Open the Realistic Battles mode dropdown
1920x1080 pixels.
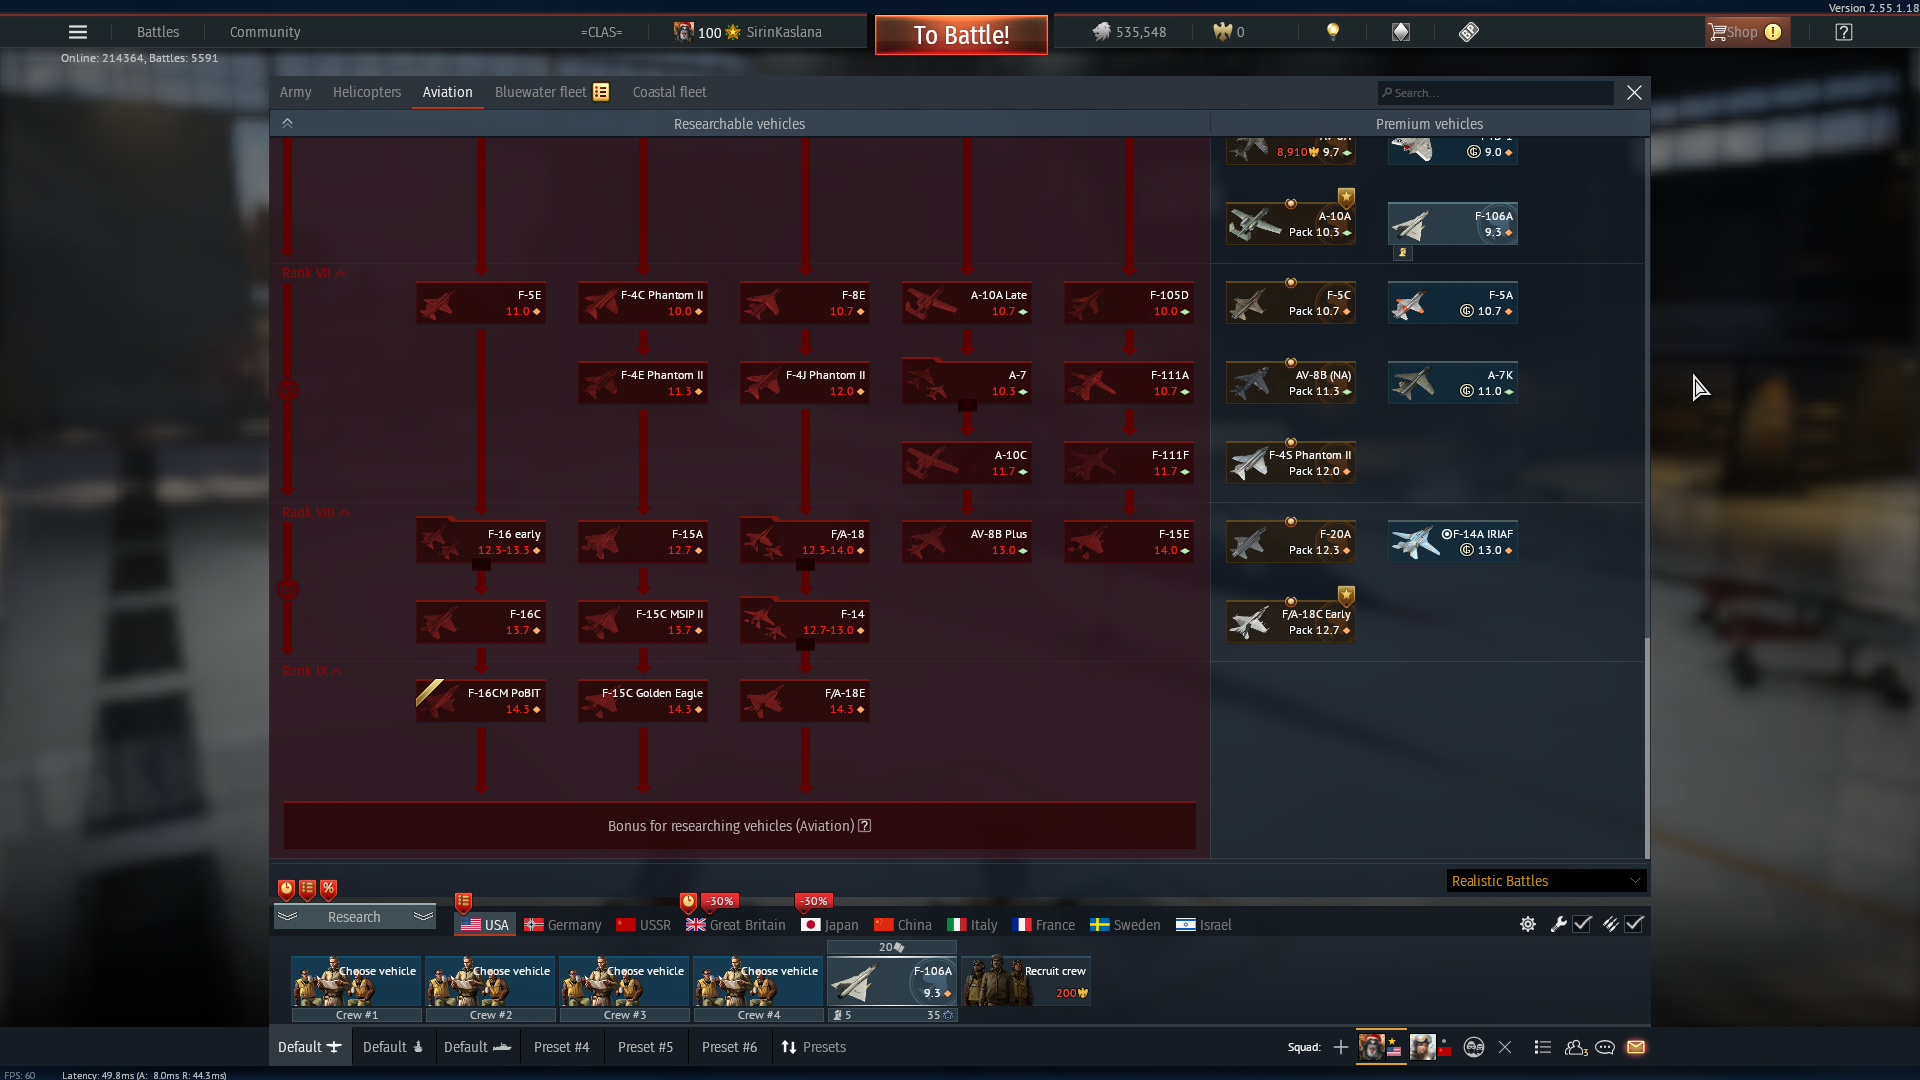click(x=1545, y=881)
